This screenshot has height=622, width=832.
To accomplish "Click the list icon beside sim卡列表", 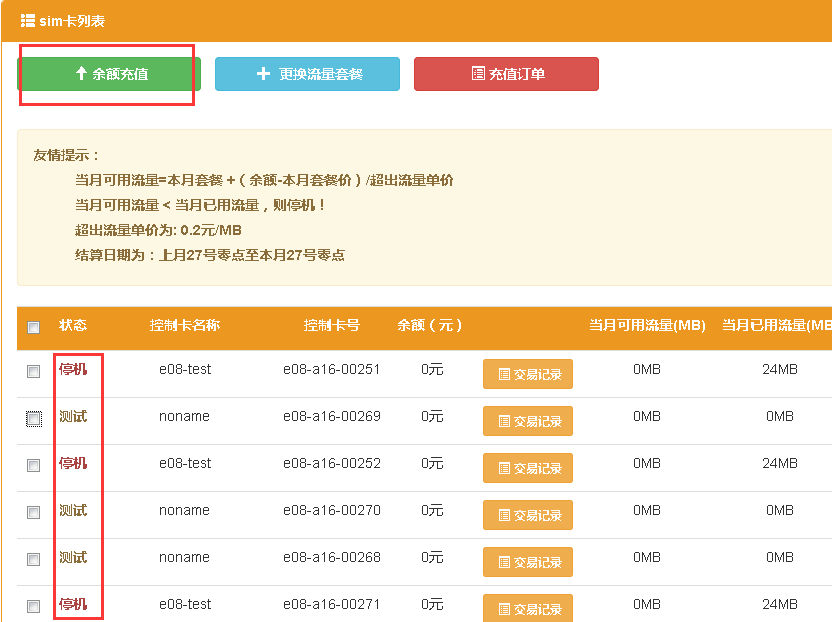I will 28,21.
